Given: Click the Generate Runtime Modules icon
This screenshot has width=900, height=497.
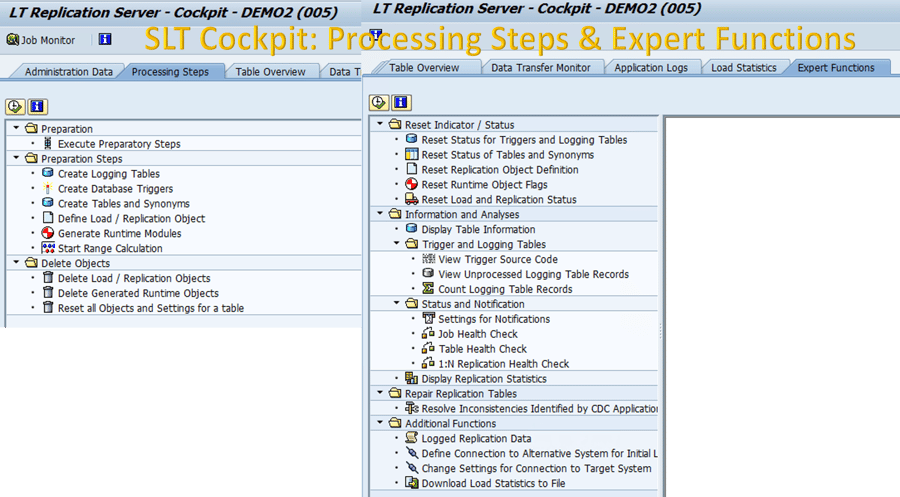Looking at the screenshot, I should [48, 233].
